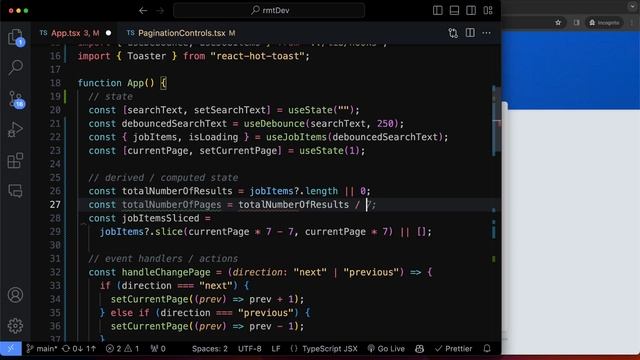Viewport: 640px width, 360px height.
Task: Open the browser side panel icon
Action: [x=576, y=23]
